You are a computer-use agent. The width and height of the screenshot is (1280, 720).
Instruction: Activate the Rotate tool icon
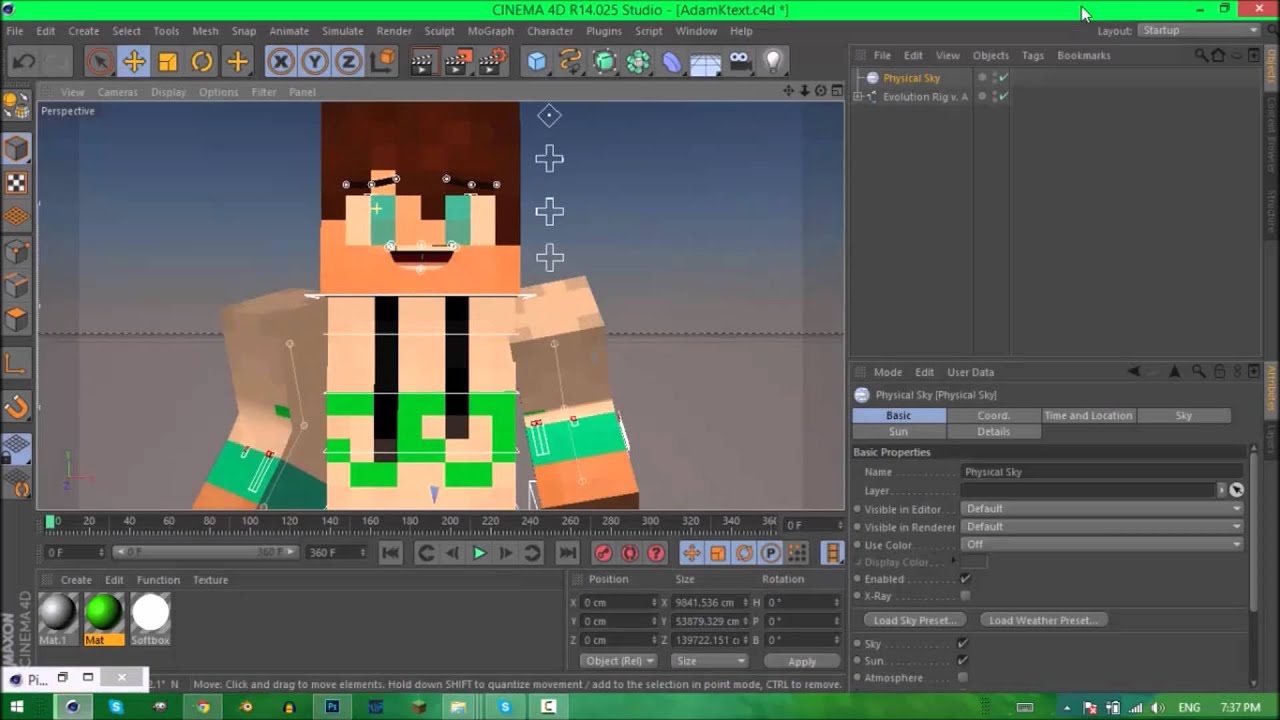tap(202, 62)
